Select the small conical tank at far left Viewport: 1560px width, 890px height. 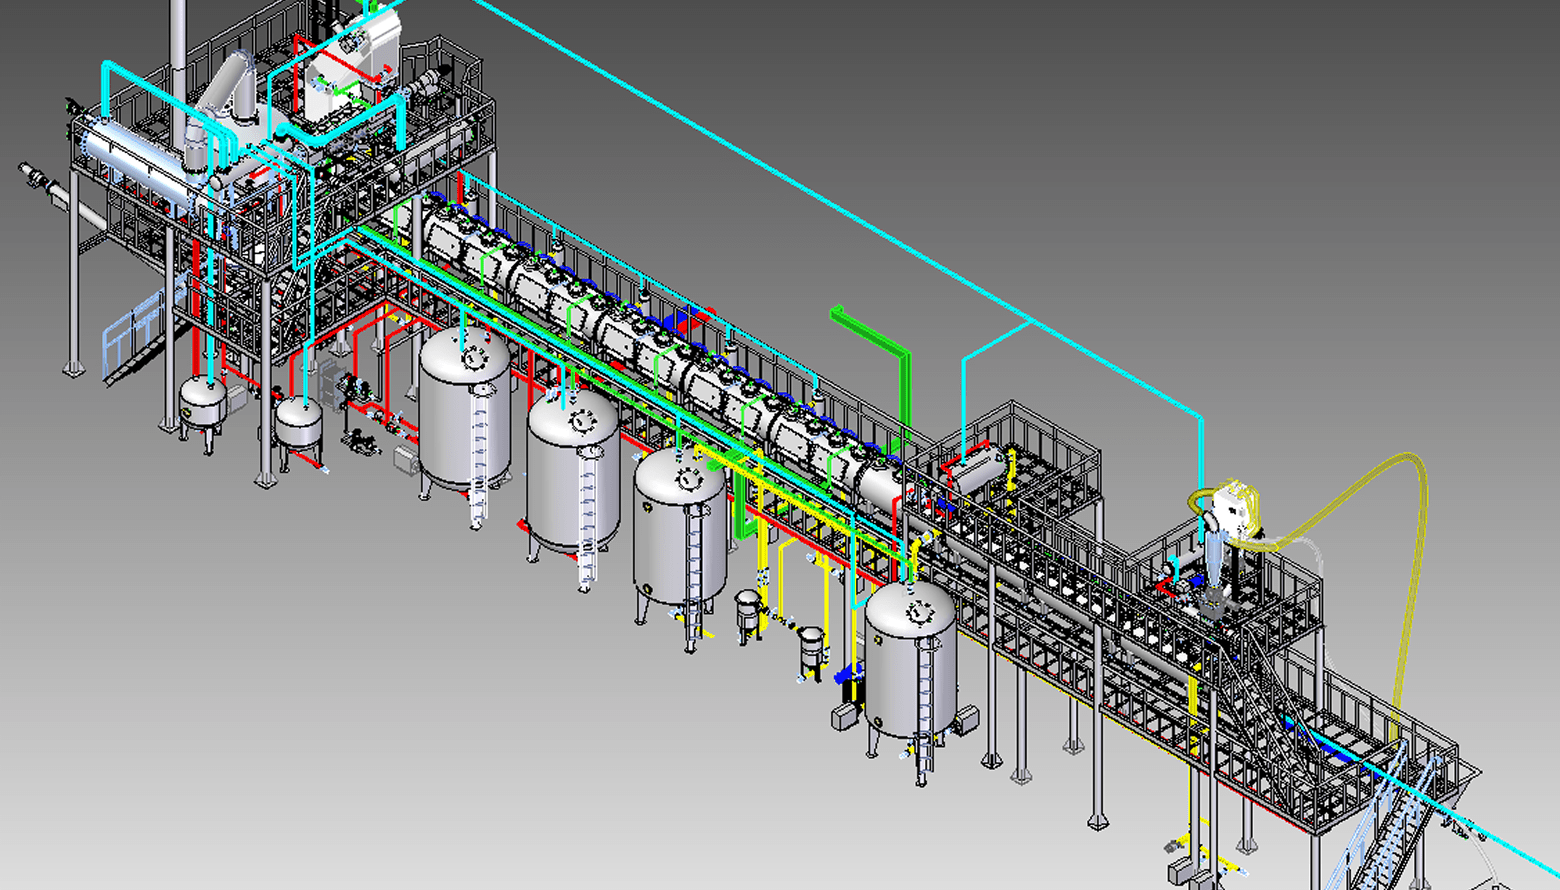[202, 403]
